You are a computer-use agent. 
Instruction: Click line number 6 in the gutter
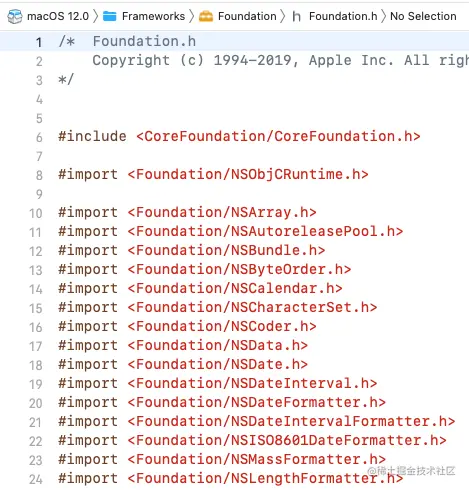[x=39, y=137]
